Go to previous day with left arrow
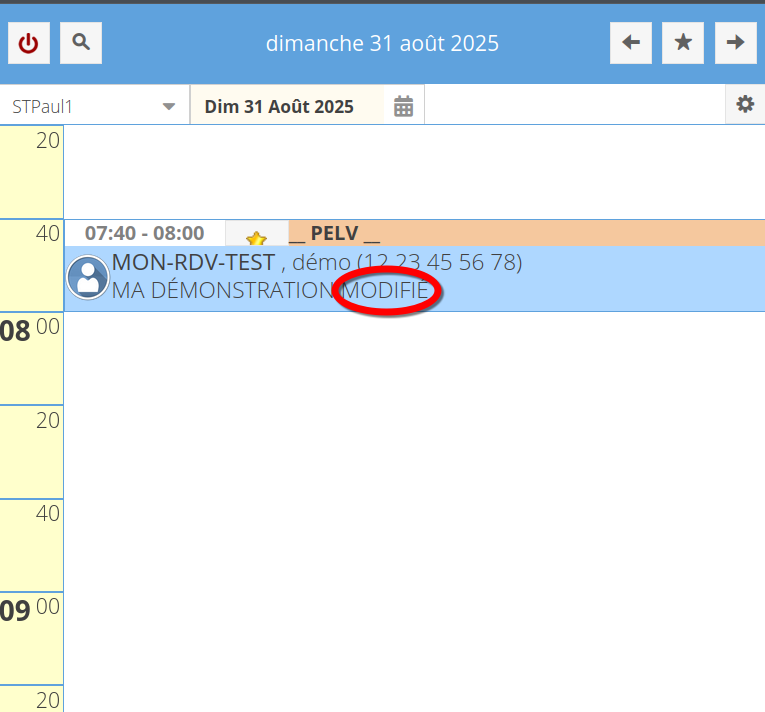 631,43
